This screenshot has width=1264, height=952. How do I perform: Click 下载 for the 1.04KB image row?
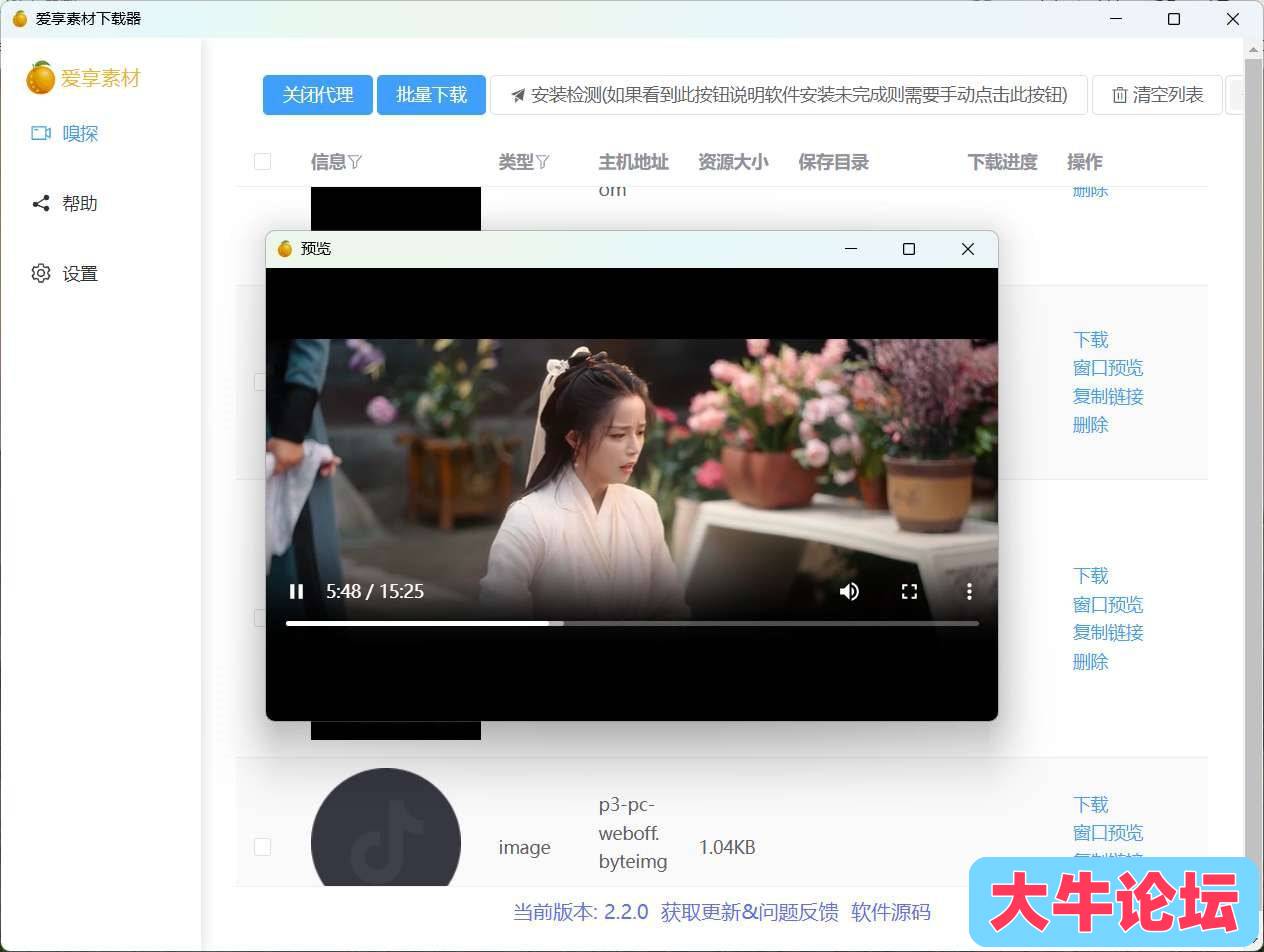click(1091, 804)
